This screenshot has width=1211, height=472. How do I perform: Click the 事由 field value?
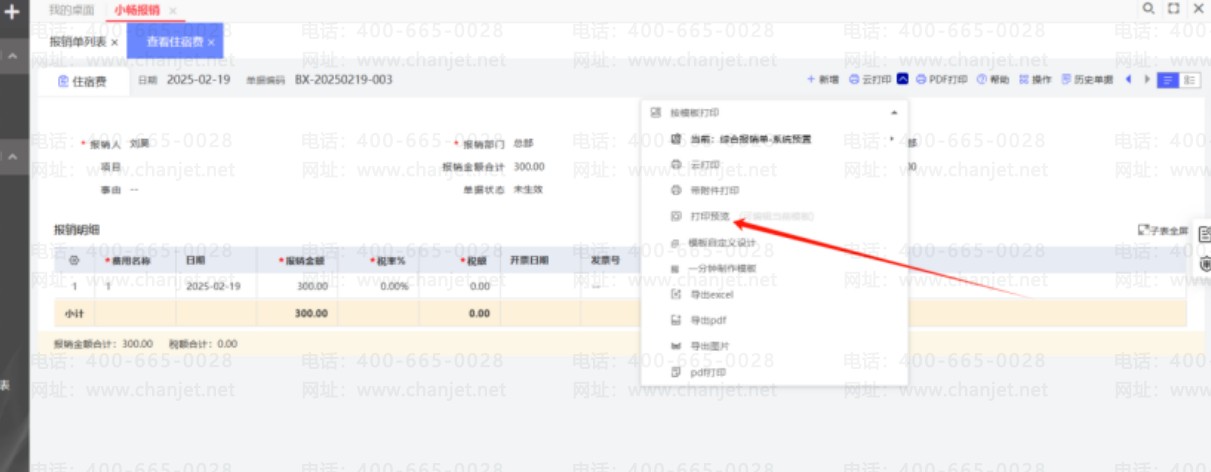pyautogui.click(x=134, y=188)
